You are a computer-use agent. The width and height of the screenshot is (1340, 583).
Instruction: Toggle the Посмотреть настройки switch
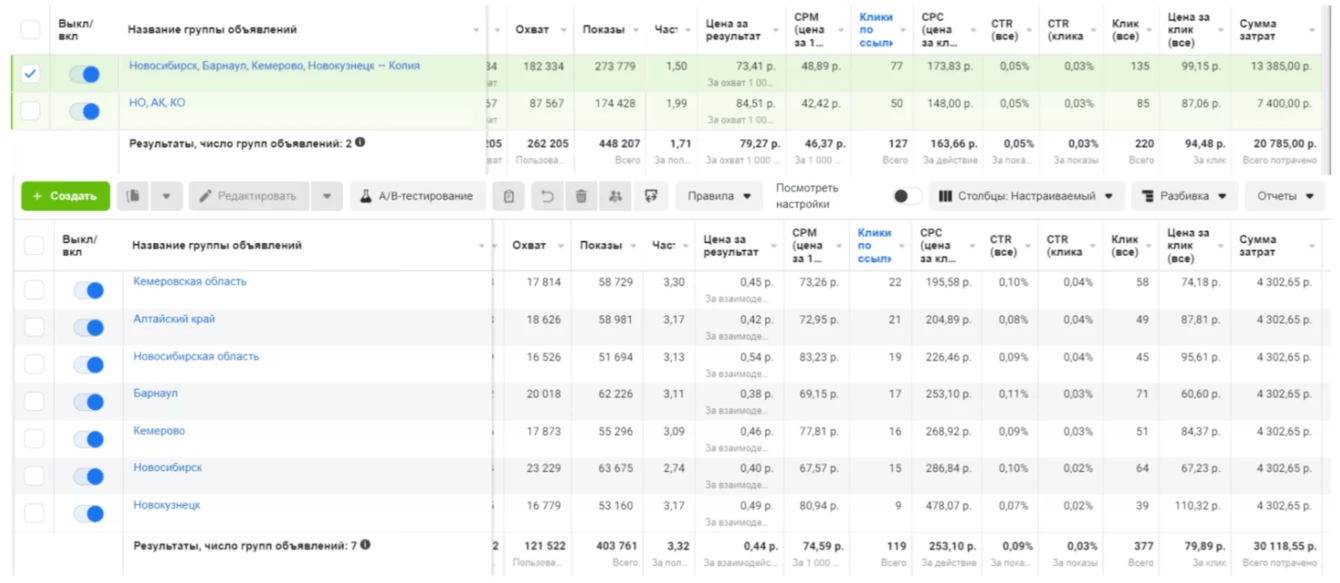pos(906,197)
